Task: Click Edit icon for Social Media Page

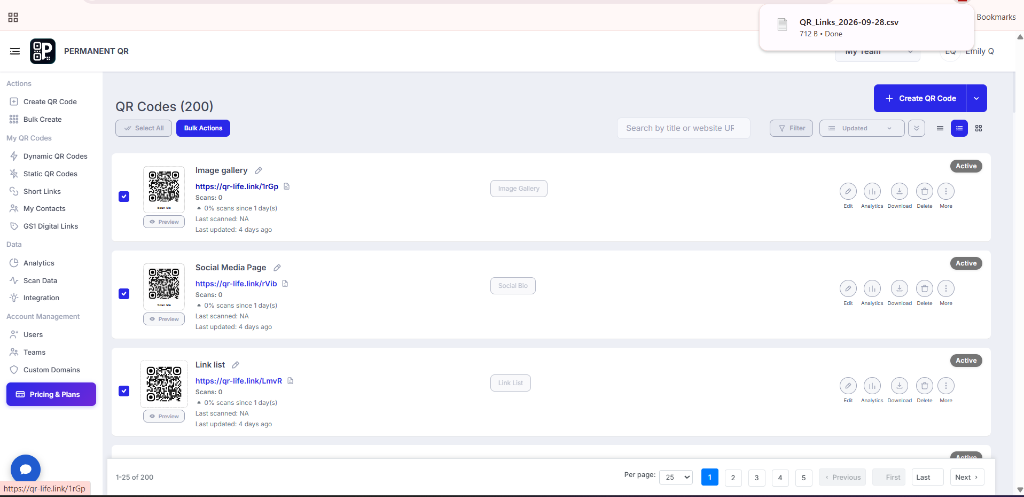Action: point(848,288)
